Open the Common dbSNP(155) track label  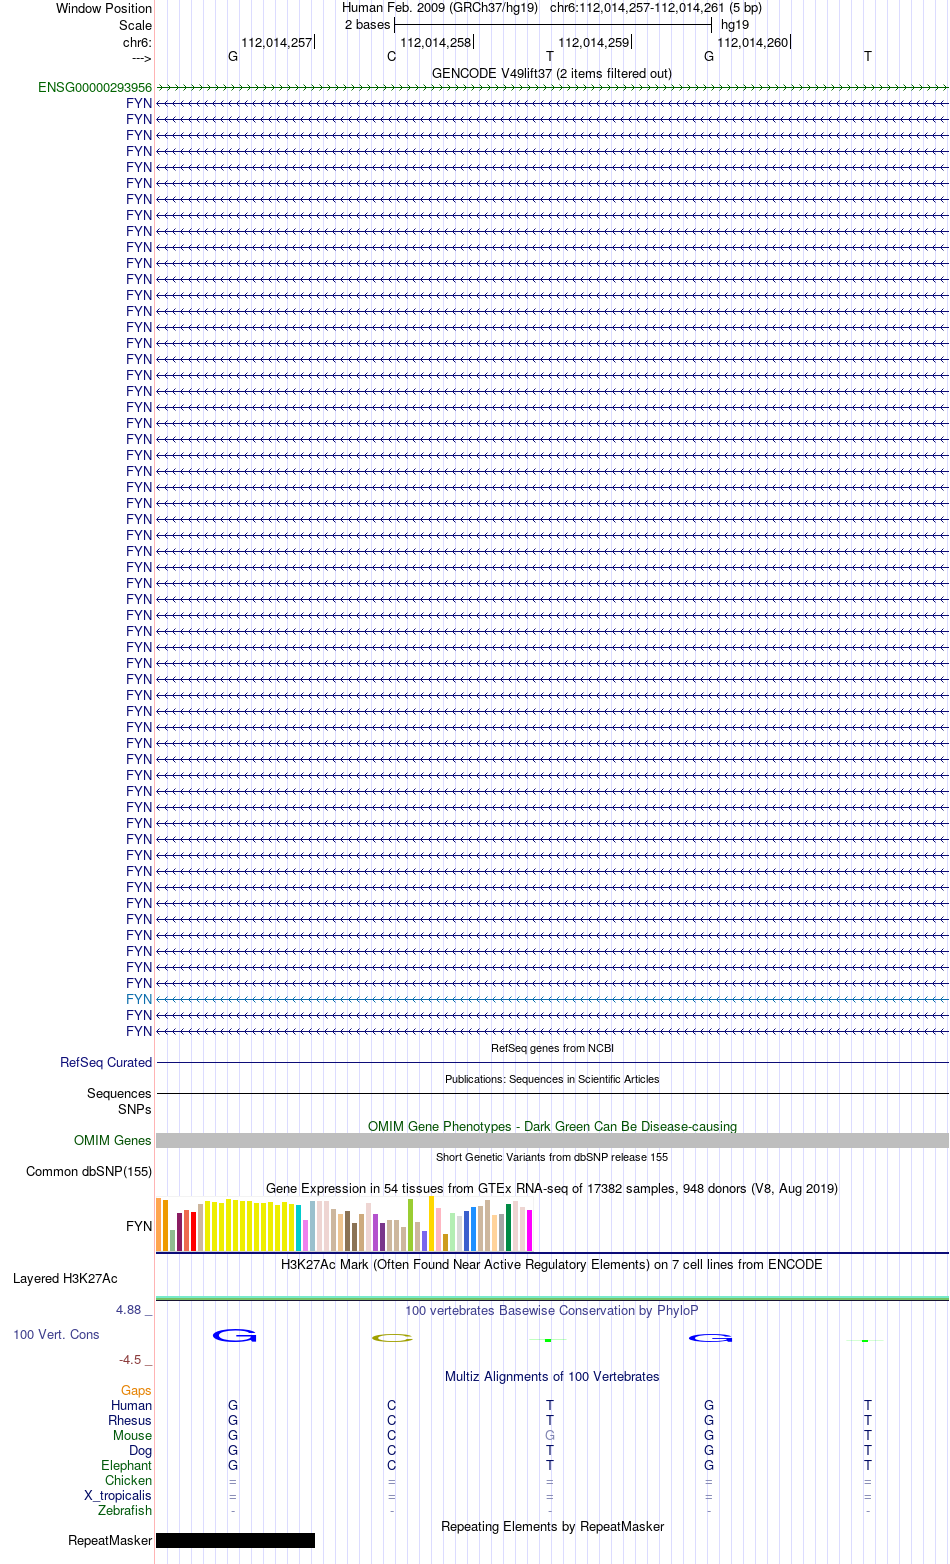click(x=89, y=1172)
